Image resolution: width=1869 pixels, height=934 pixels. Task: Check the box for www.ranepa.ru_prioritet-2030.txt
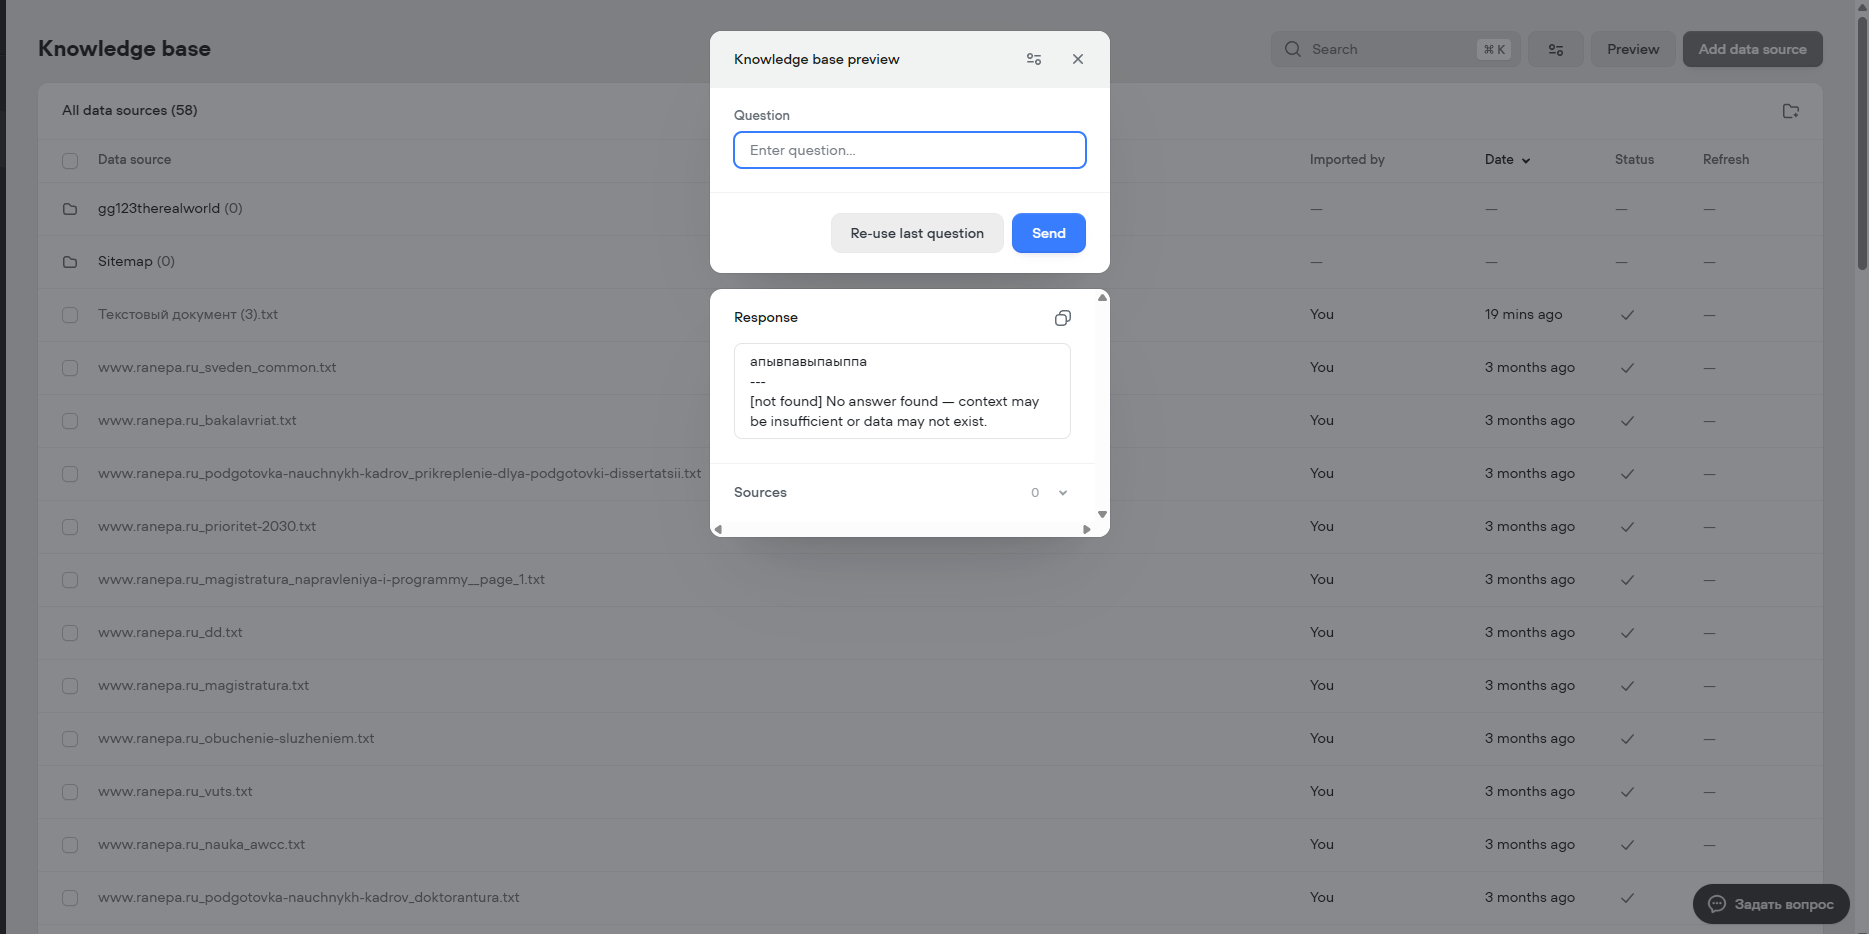click(x=70, y=527)
